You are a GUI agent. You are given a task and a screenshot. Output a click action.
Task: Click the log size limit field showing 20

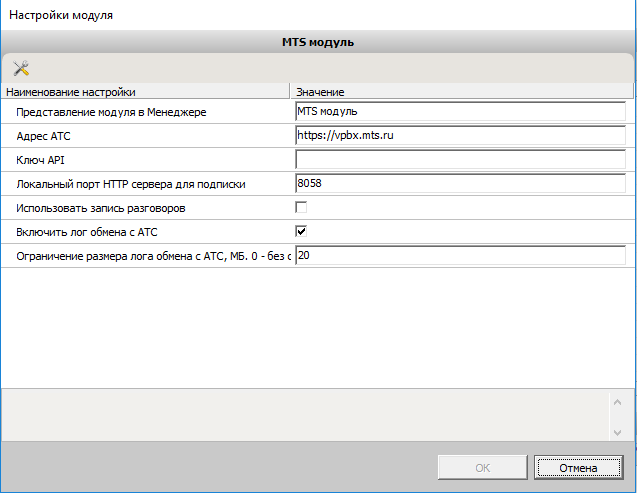point(461,255)
